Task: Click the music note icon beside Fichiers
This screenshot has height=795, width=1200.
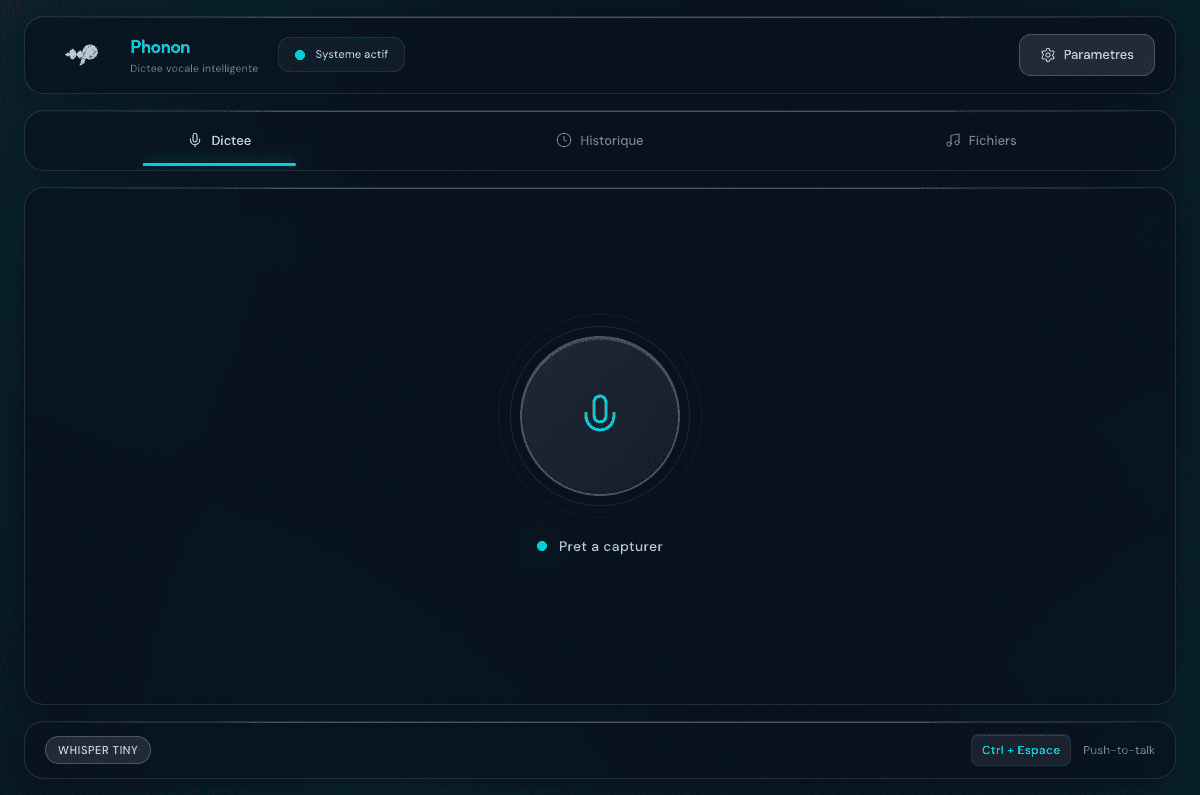Action: 953,140
